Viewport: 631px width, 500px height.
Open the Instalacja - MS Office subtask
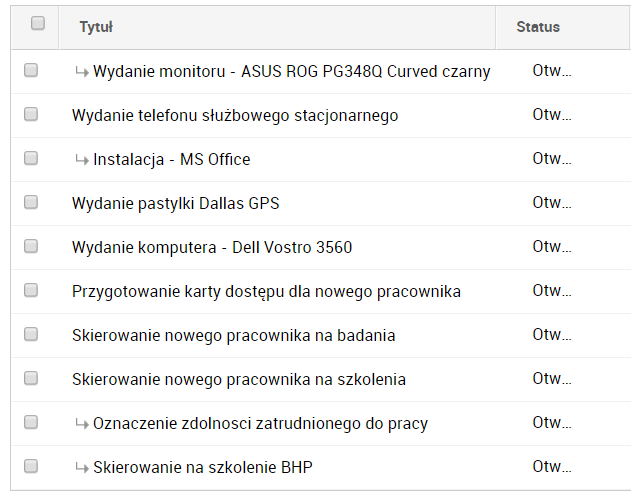pos(171,160)
